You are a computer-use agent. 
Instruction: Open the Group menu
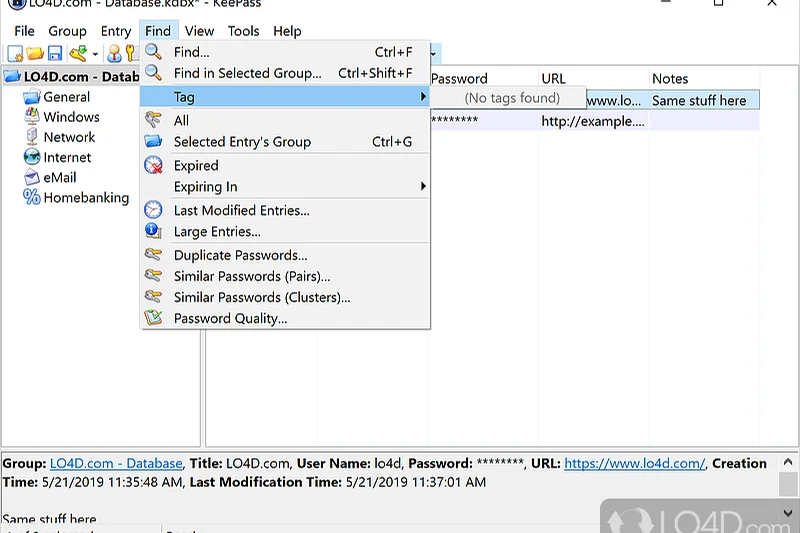pyautogui.click(x=67, y=31)
